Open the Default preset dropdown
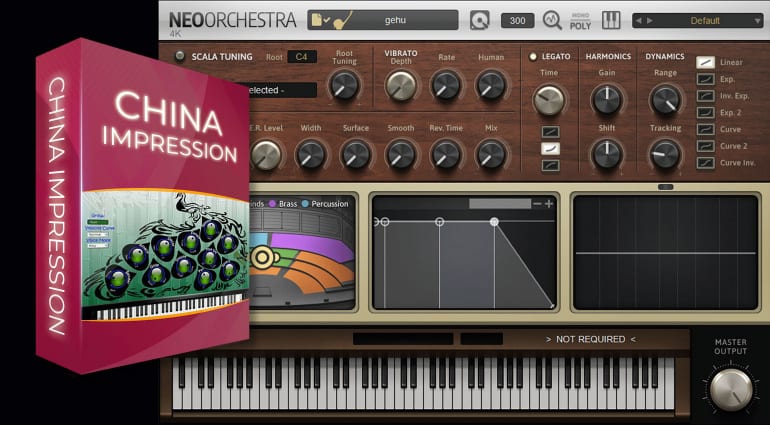Image resolution: width=770 pixels, height=425 pixels. [x=693, y=20]
